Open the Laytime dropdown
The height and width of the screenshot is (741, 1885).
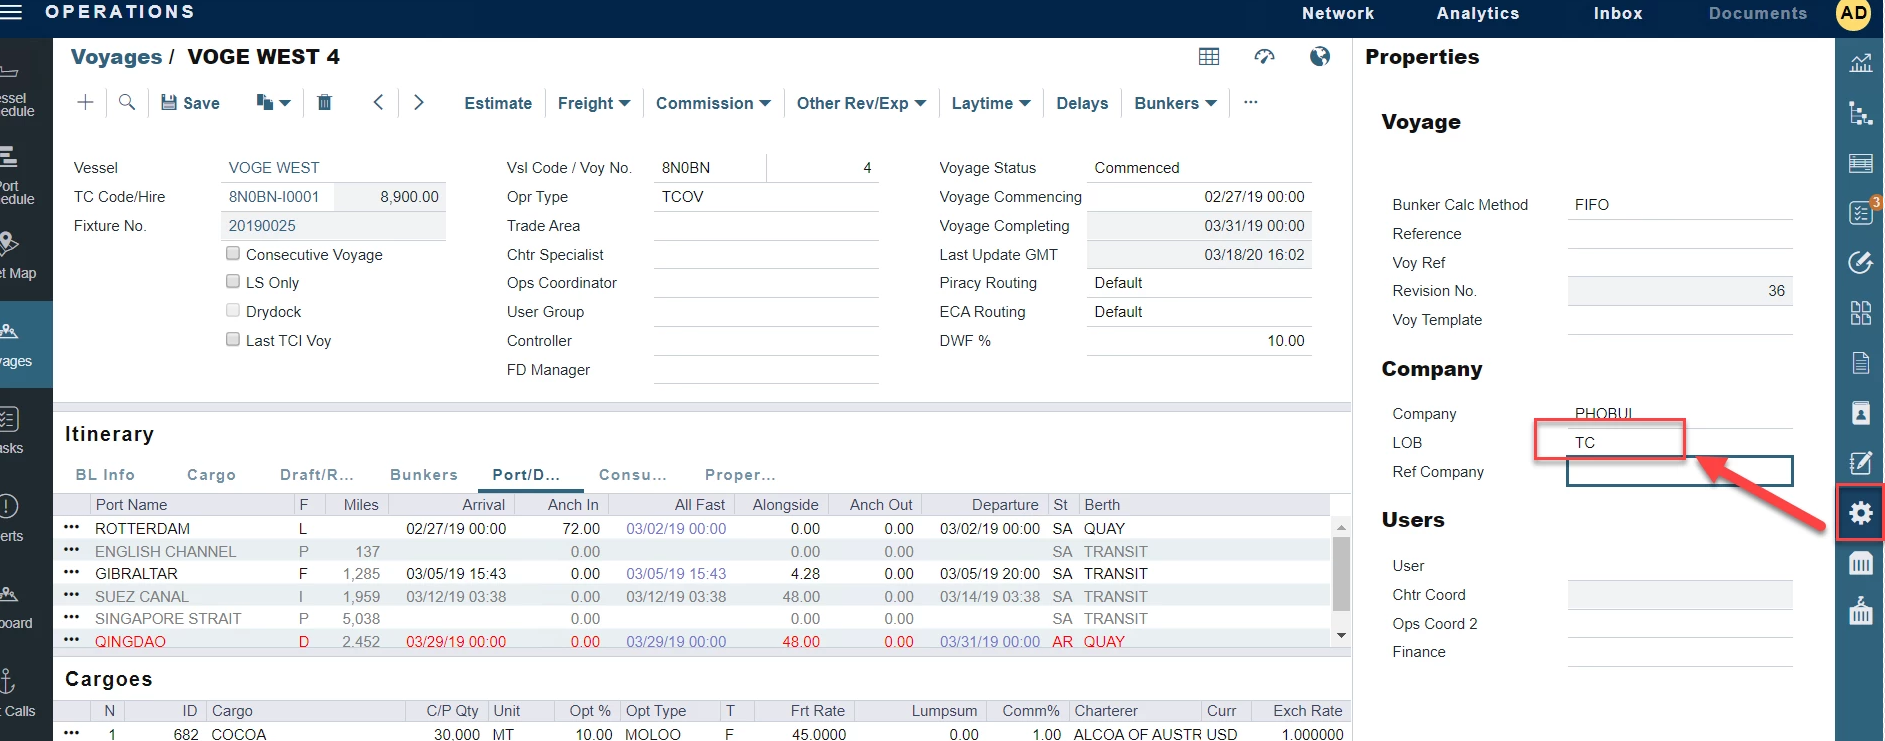point(990,103)
